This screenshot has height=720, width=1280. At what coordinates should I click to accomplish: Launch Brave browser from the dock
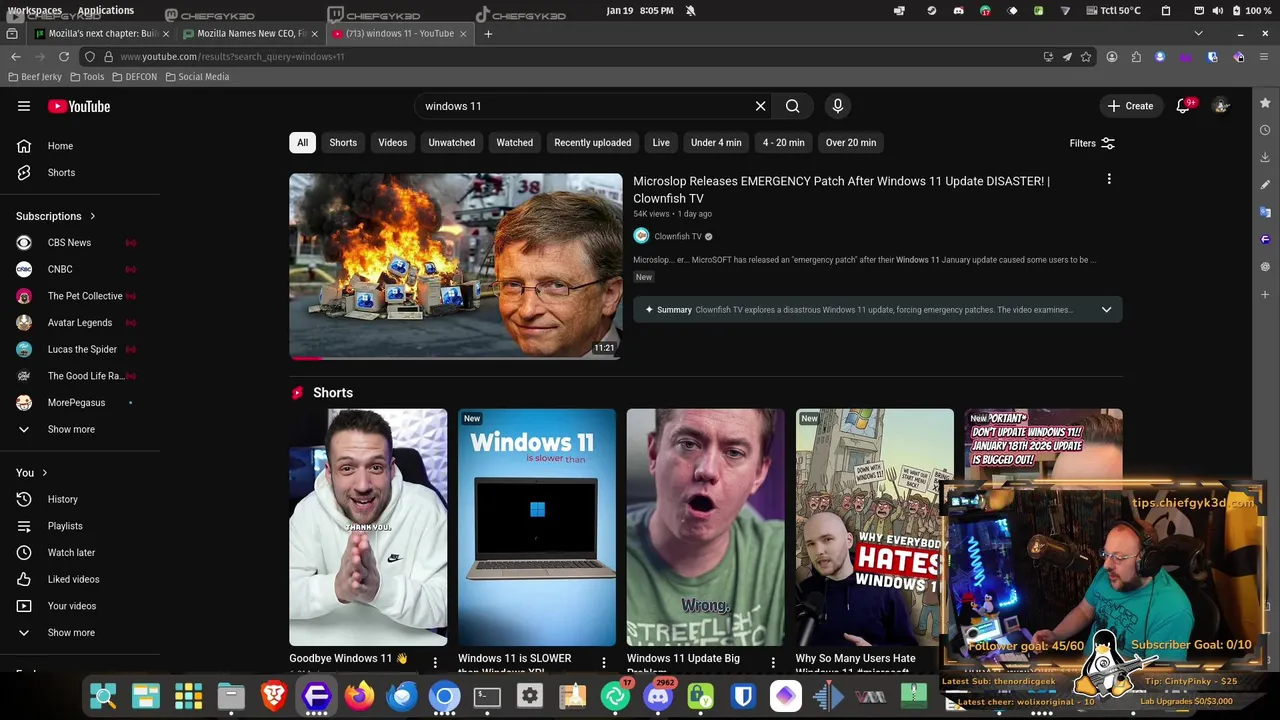click(x=274, y=696)
